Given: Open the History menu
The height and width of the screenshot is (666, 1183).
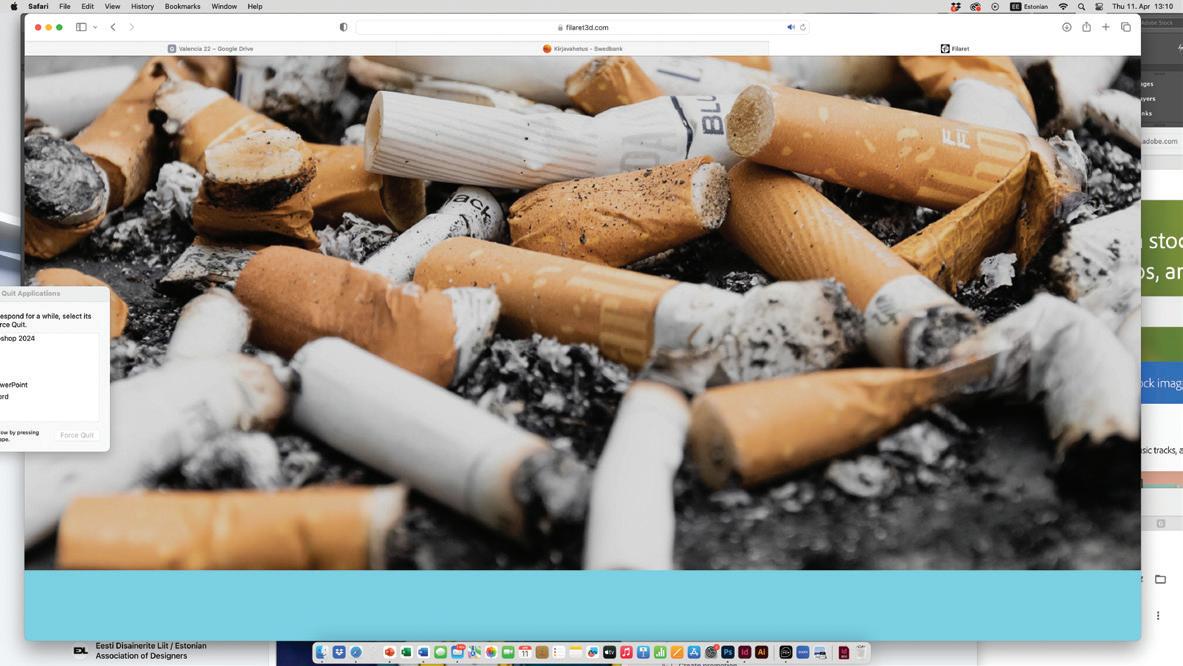Looking at the screenshot, I should [142, 6].
